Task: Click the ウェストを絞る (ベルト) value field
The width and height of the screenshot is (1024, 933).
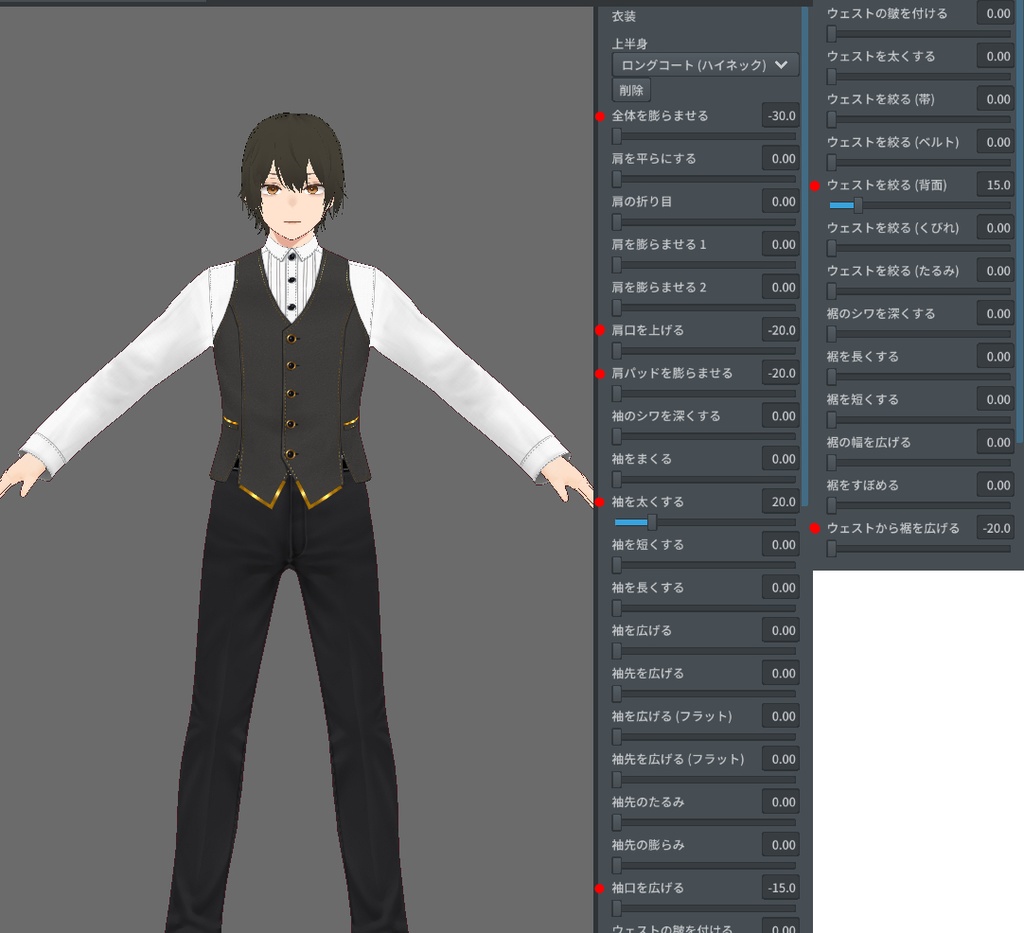Action: [995, 142]
